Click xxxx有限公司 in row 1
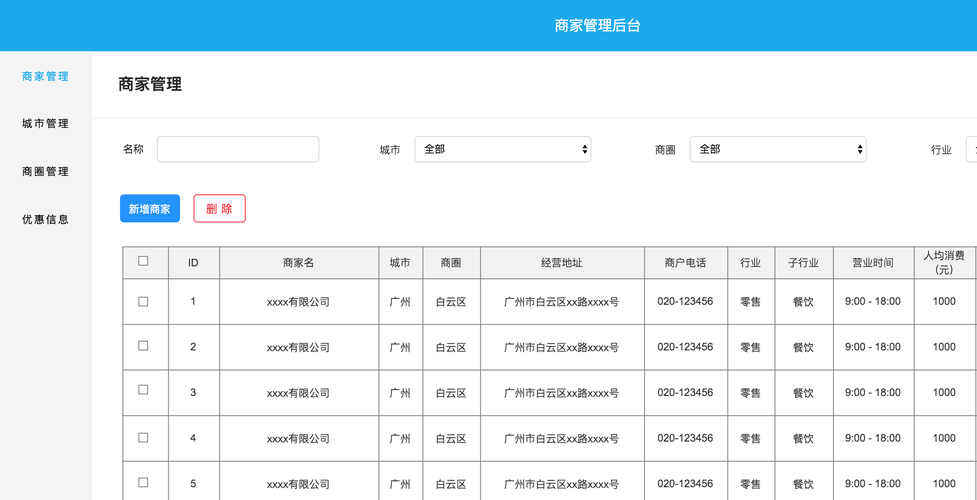This screenshot has width=977, height=500. coord(298,302)
